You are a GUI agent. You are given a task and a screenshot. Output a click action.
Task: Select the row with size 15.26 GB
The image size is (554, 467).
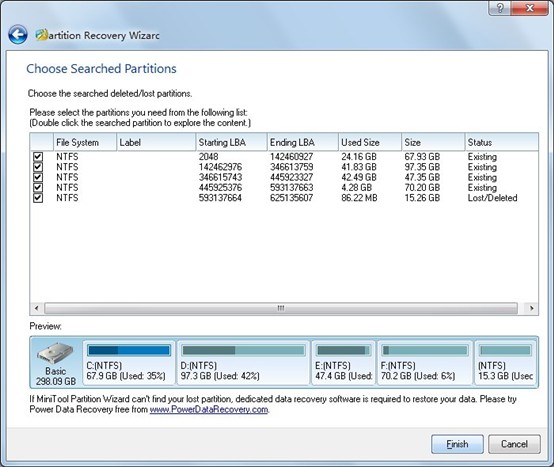point(284,197)
